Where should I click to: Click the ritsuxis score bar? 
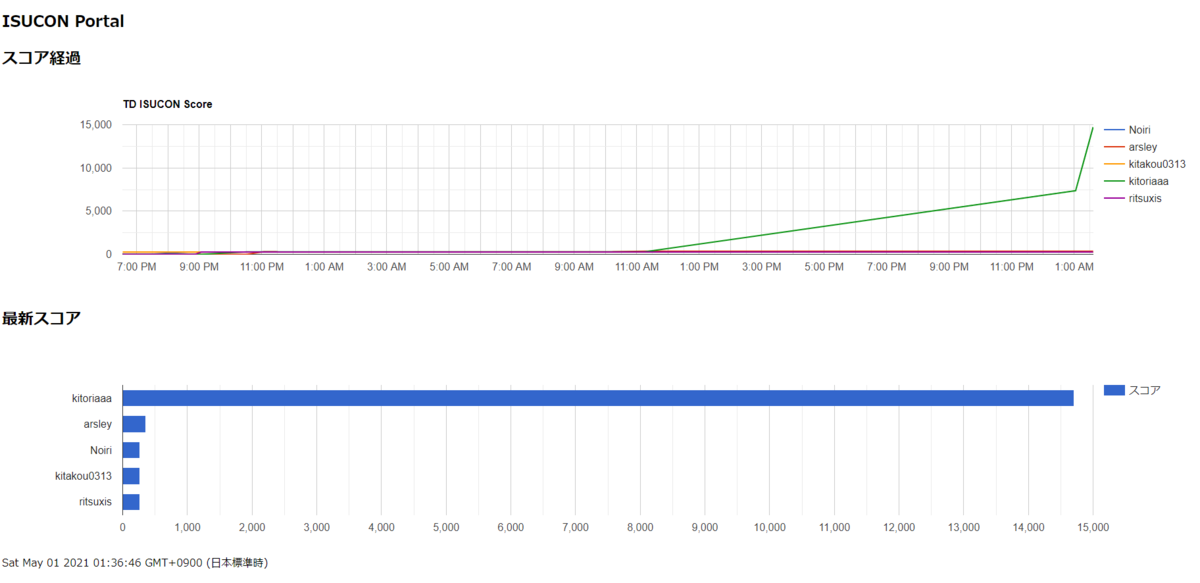tap(131, 502)
